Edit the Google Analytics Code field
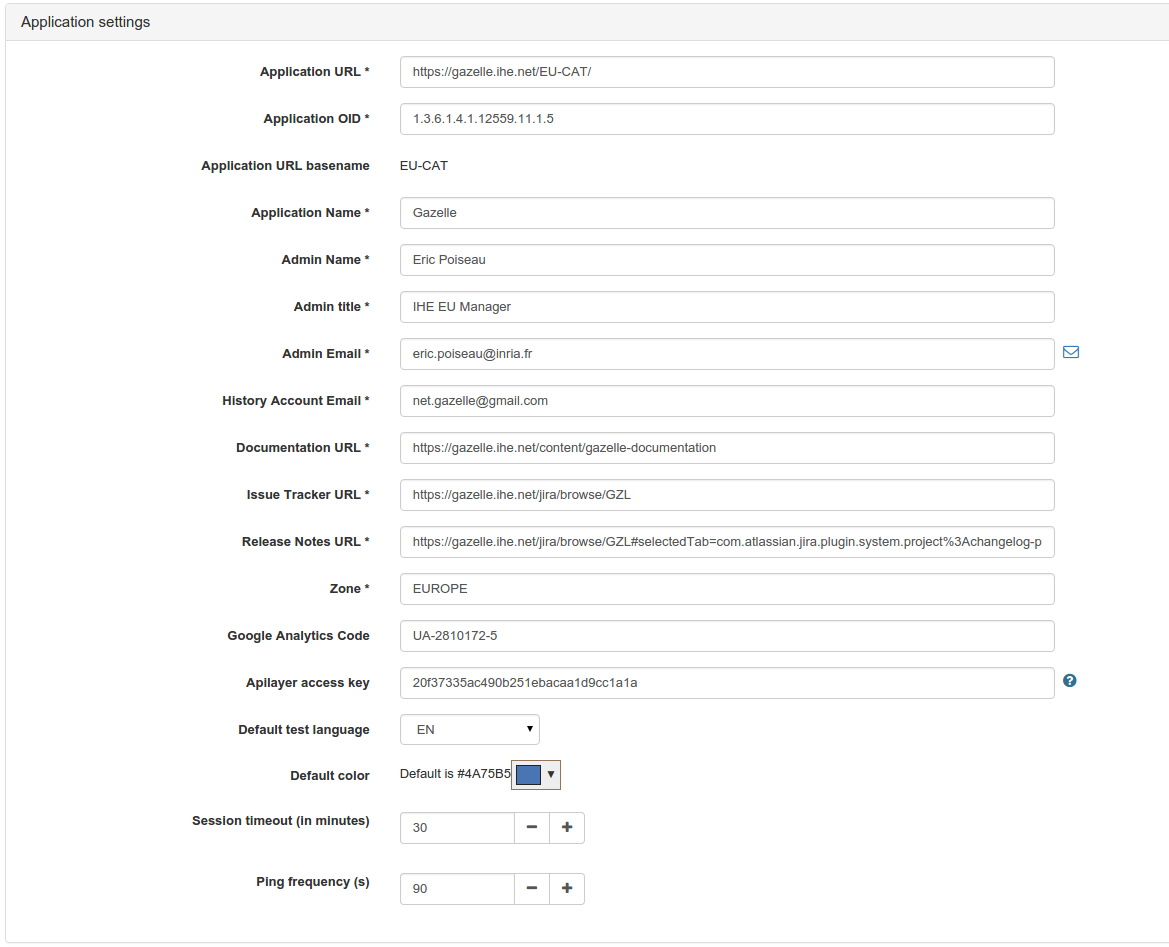Image resolution: width=1169 pixels, height=947 pixels. point(726,636)
